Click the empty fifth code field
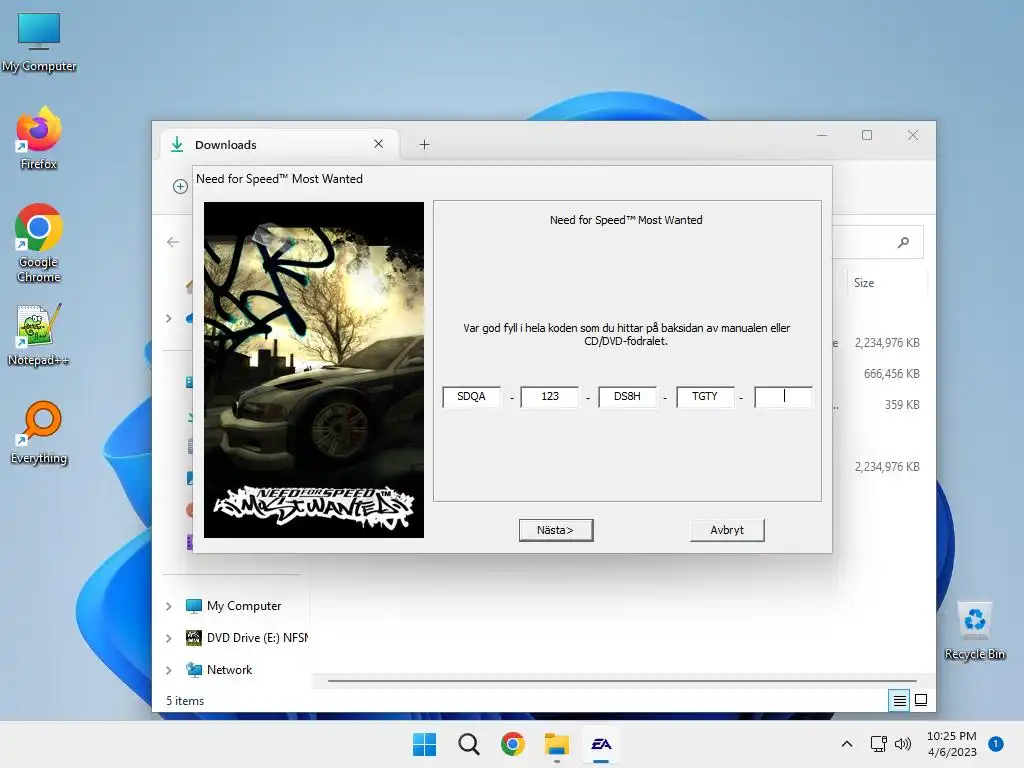Screen dimensions: 1024x768 (x=783, y=396)
